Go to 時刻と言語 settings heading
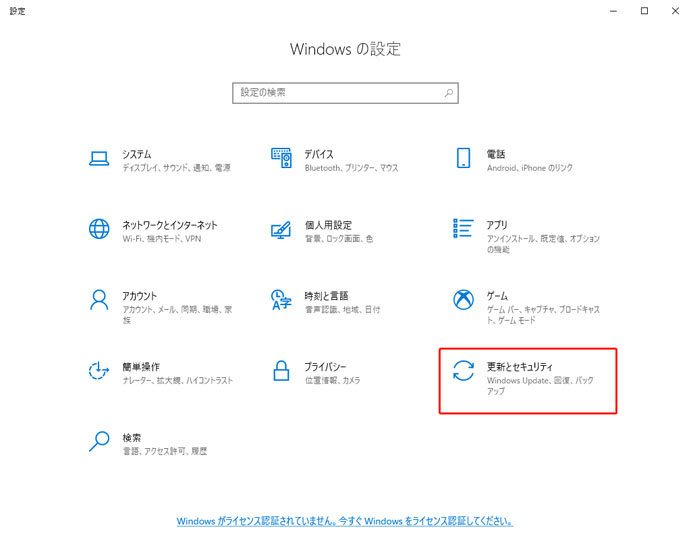Screen dimensions: 691x540 pyautogui.click(x=326, y=296)
